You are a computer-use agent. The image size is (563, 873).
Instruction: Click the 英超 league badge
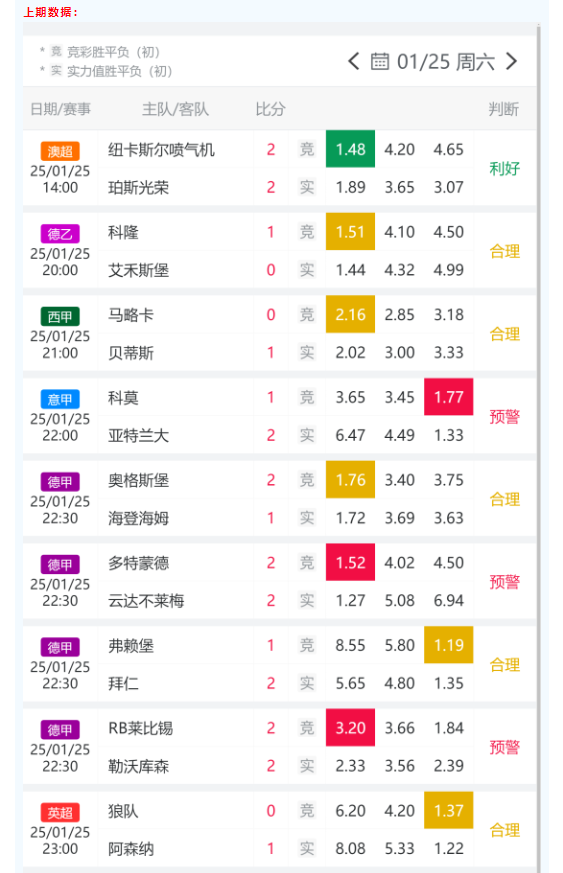pos(60,813)
